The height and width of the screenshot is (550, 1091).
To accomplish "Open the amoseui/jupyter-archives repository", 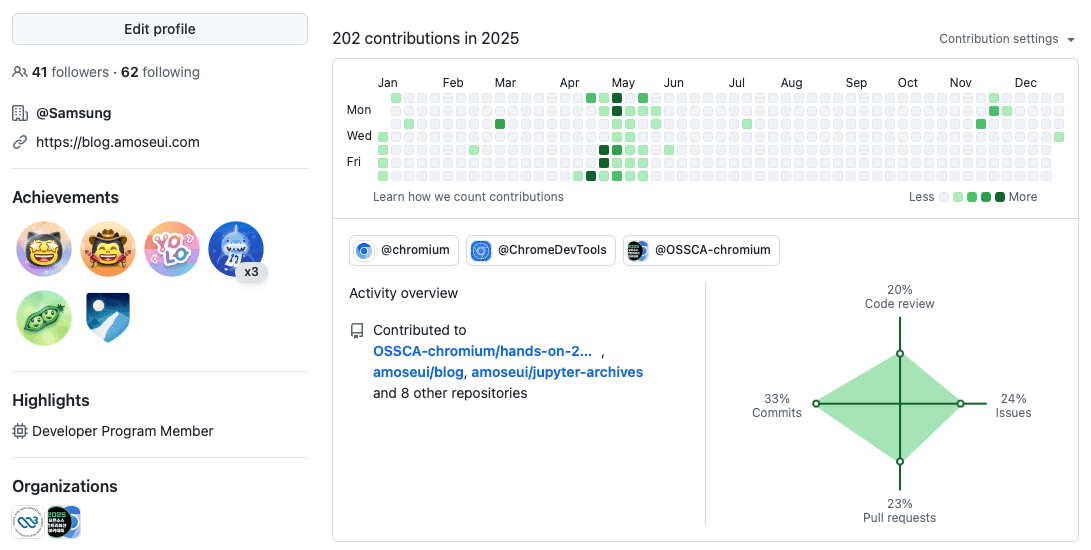I will [x=557, y=372].
